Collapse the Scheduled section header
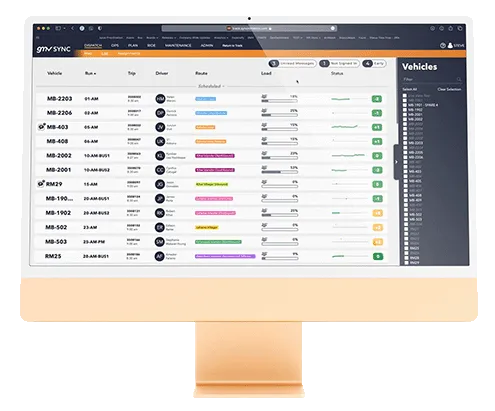 pyautogui.click(x=211, y=86)
